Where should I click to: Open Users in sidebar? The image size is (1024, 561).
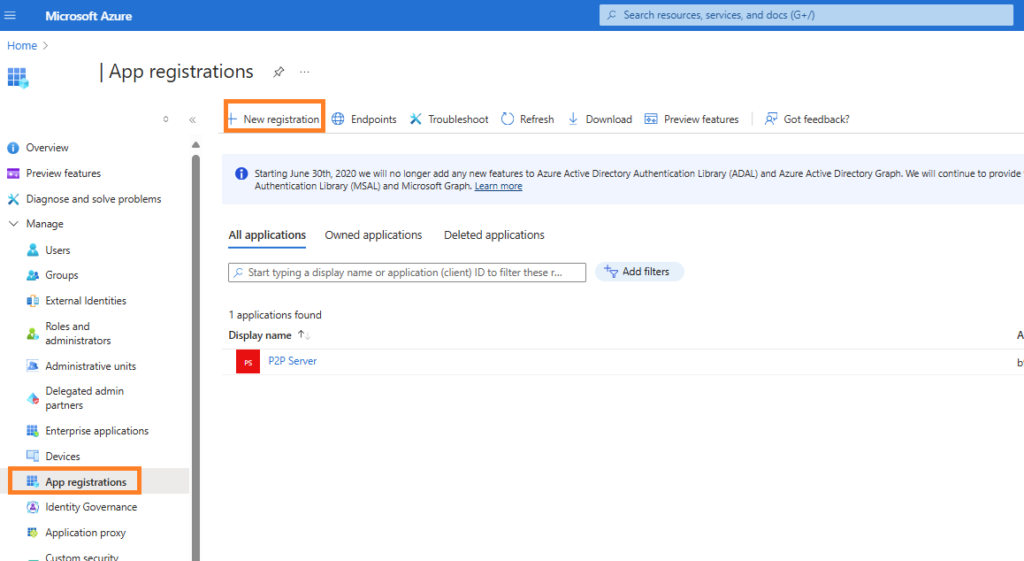(57, 250)
